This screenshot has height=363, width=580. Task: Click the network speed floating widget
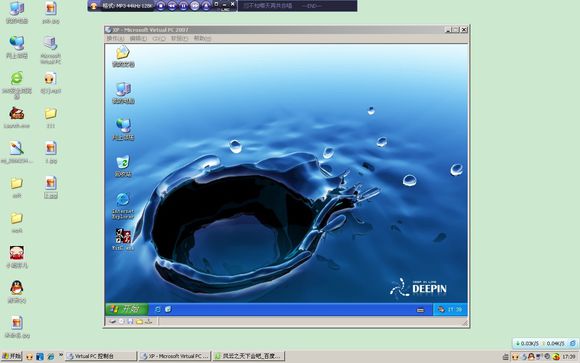tap(545, 343)
